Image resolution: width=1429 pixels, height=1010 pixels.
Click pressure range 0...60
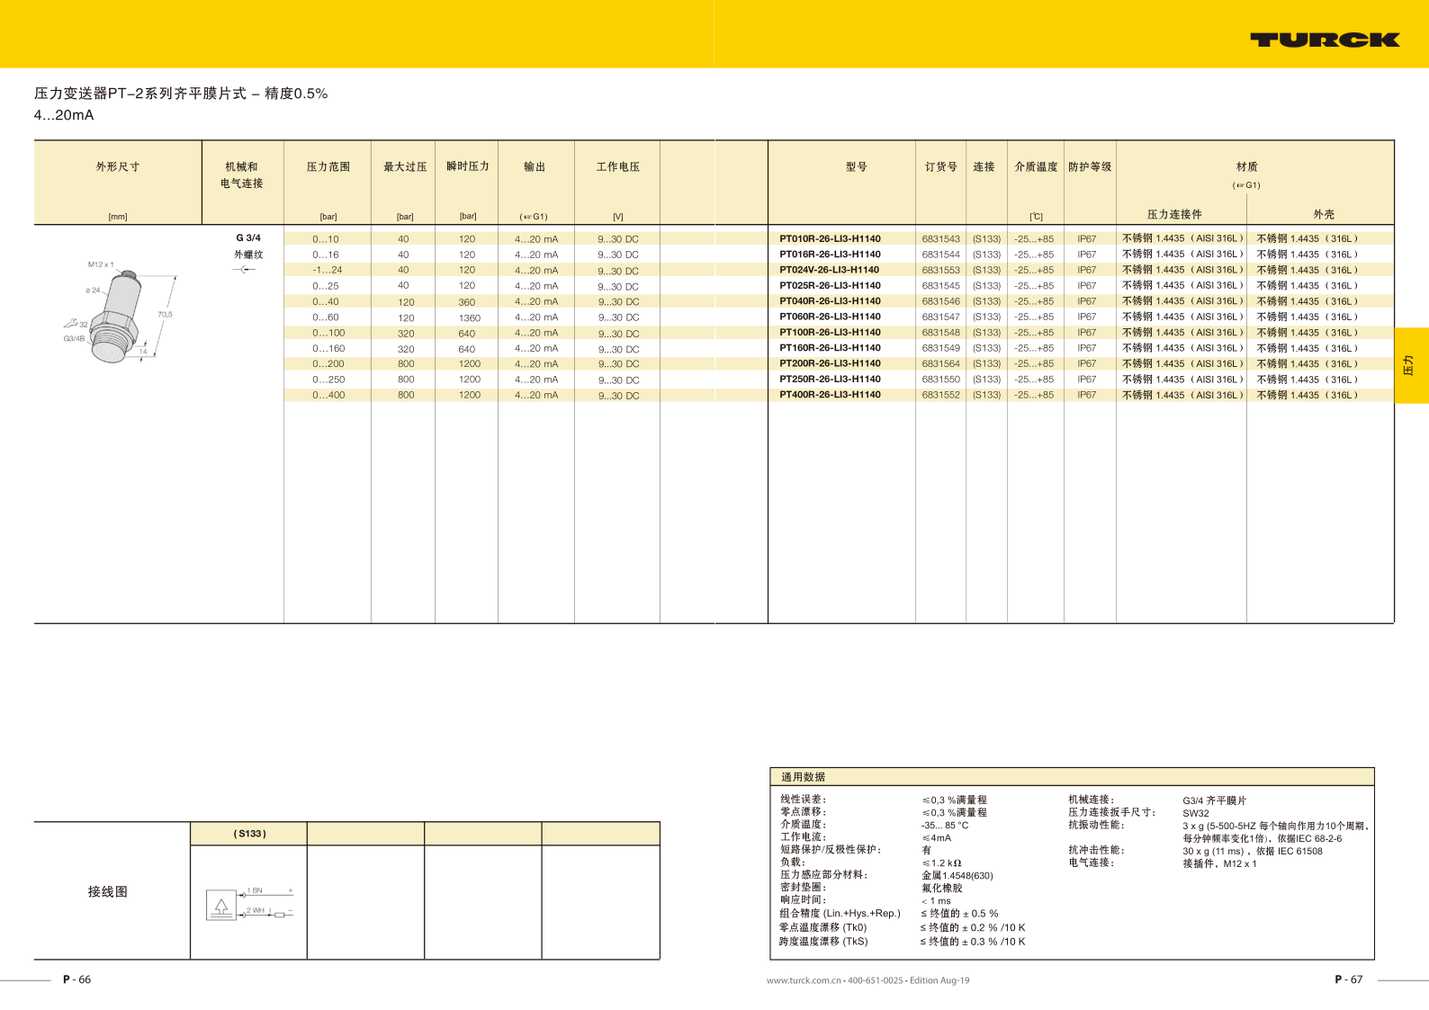pyautogui.click(x=325, y=317)
